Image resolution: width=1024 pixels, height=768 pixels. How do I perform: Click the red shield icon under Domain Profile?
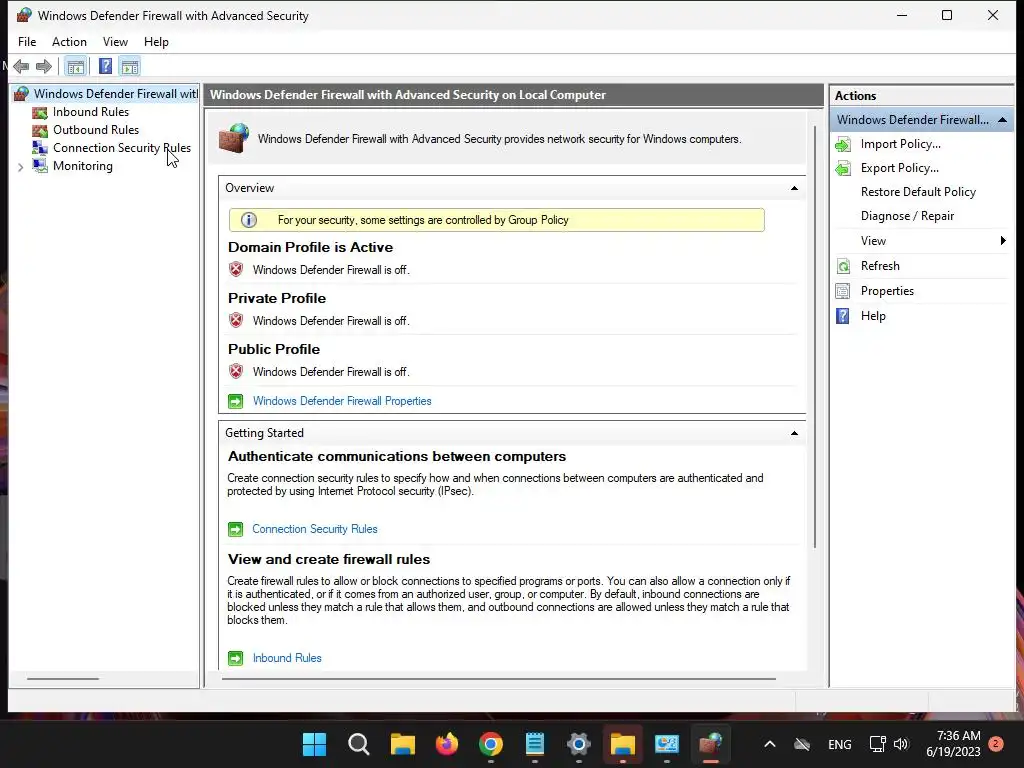[236, 269]
